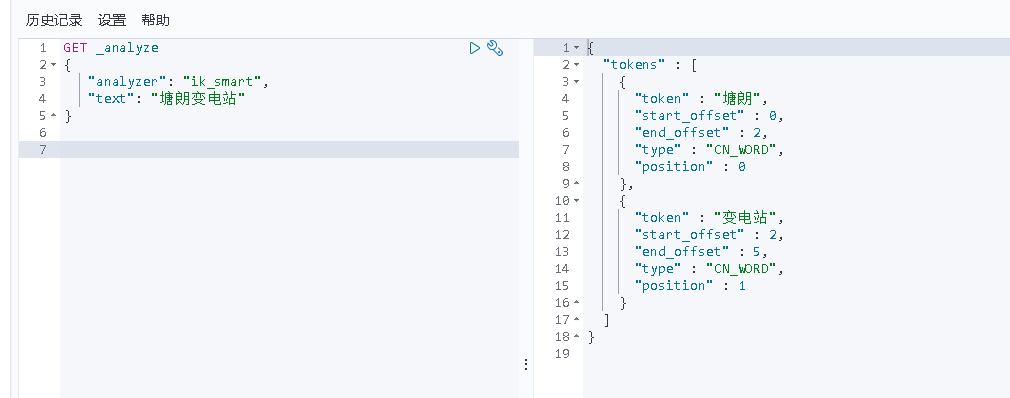Image resolution: width=1010 pixels, height=398 pixels.
Task: Toggle fold marker at response line 16
Action: 576,303
